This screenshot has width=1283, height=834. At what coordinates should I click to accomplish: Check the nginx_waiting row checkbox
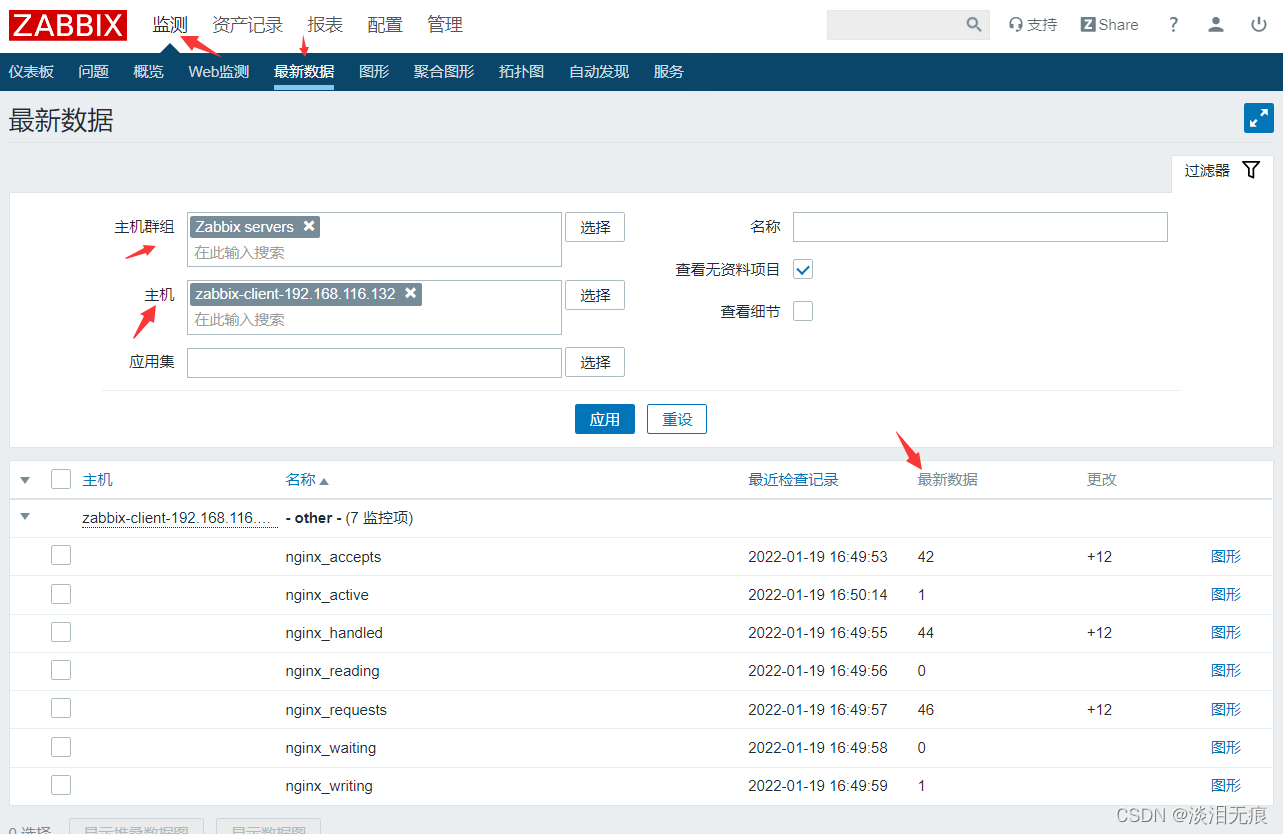[x=61, y=747]
